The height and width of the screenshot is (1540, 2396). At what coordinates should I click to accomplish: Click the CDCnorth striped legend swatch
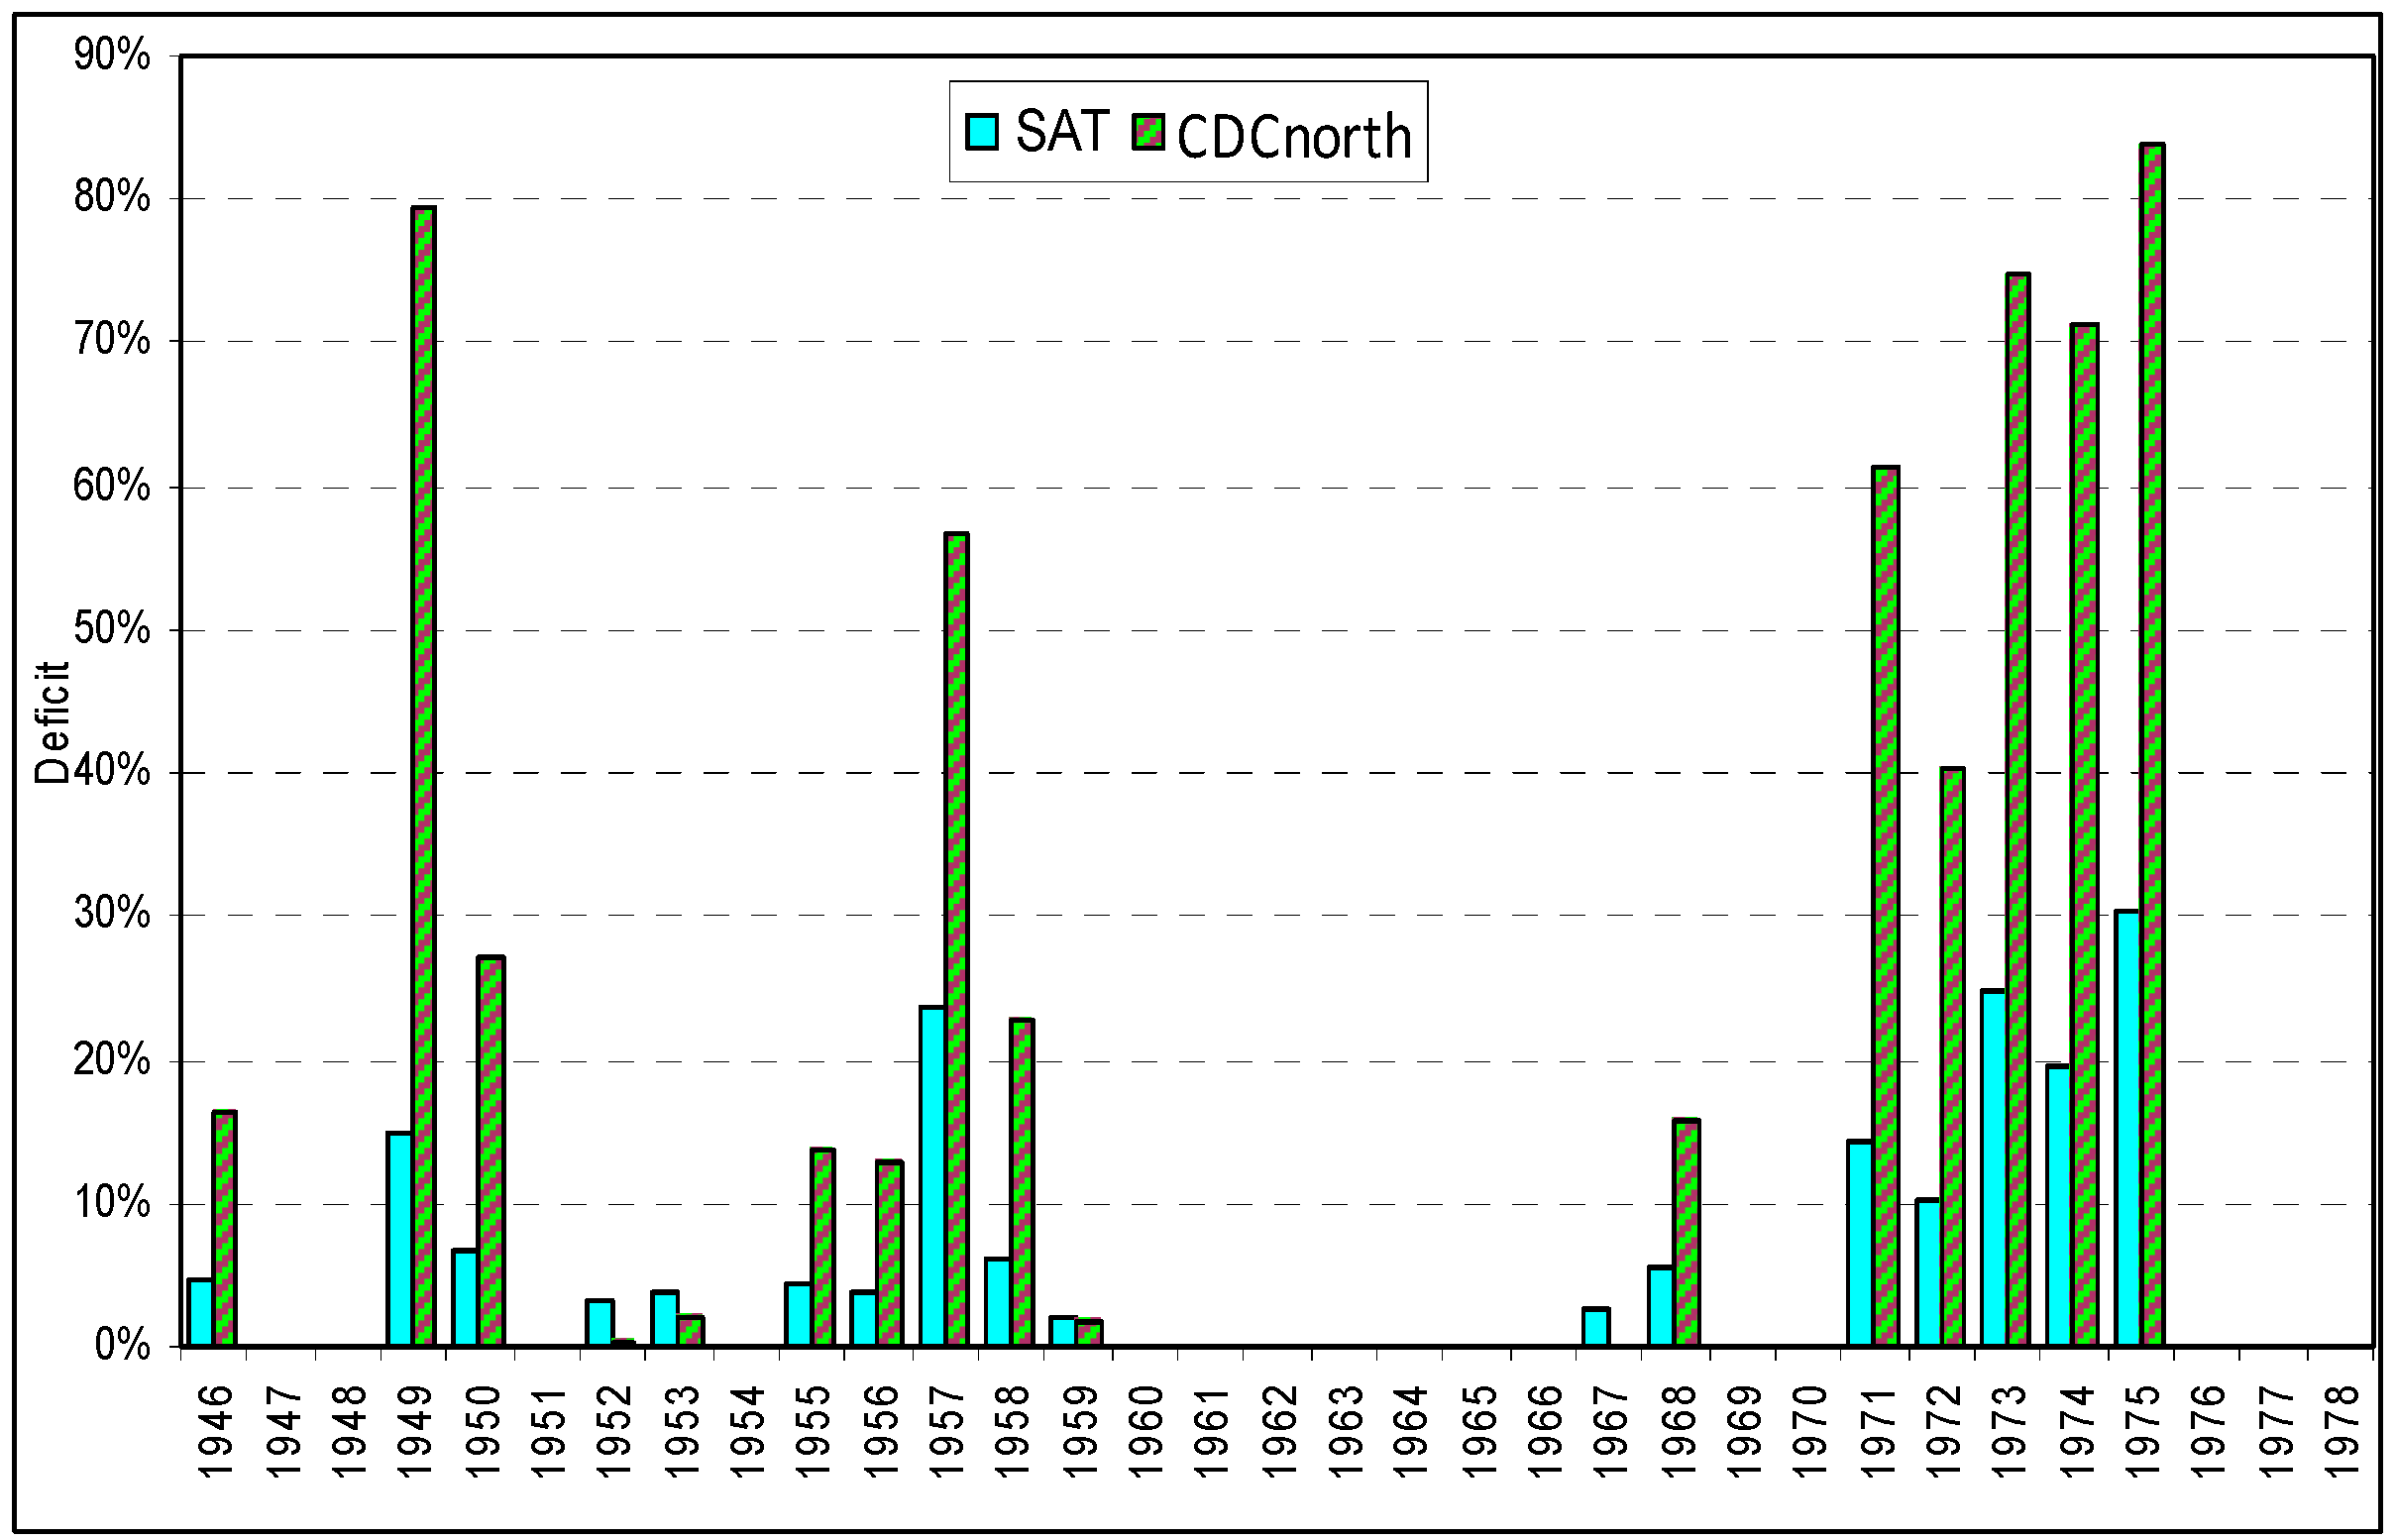click(x=1148, y=132)
